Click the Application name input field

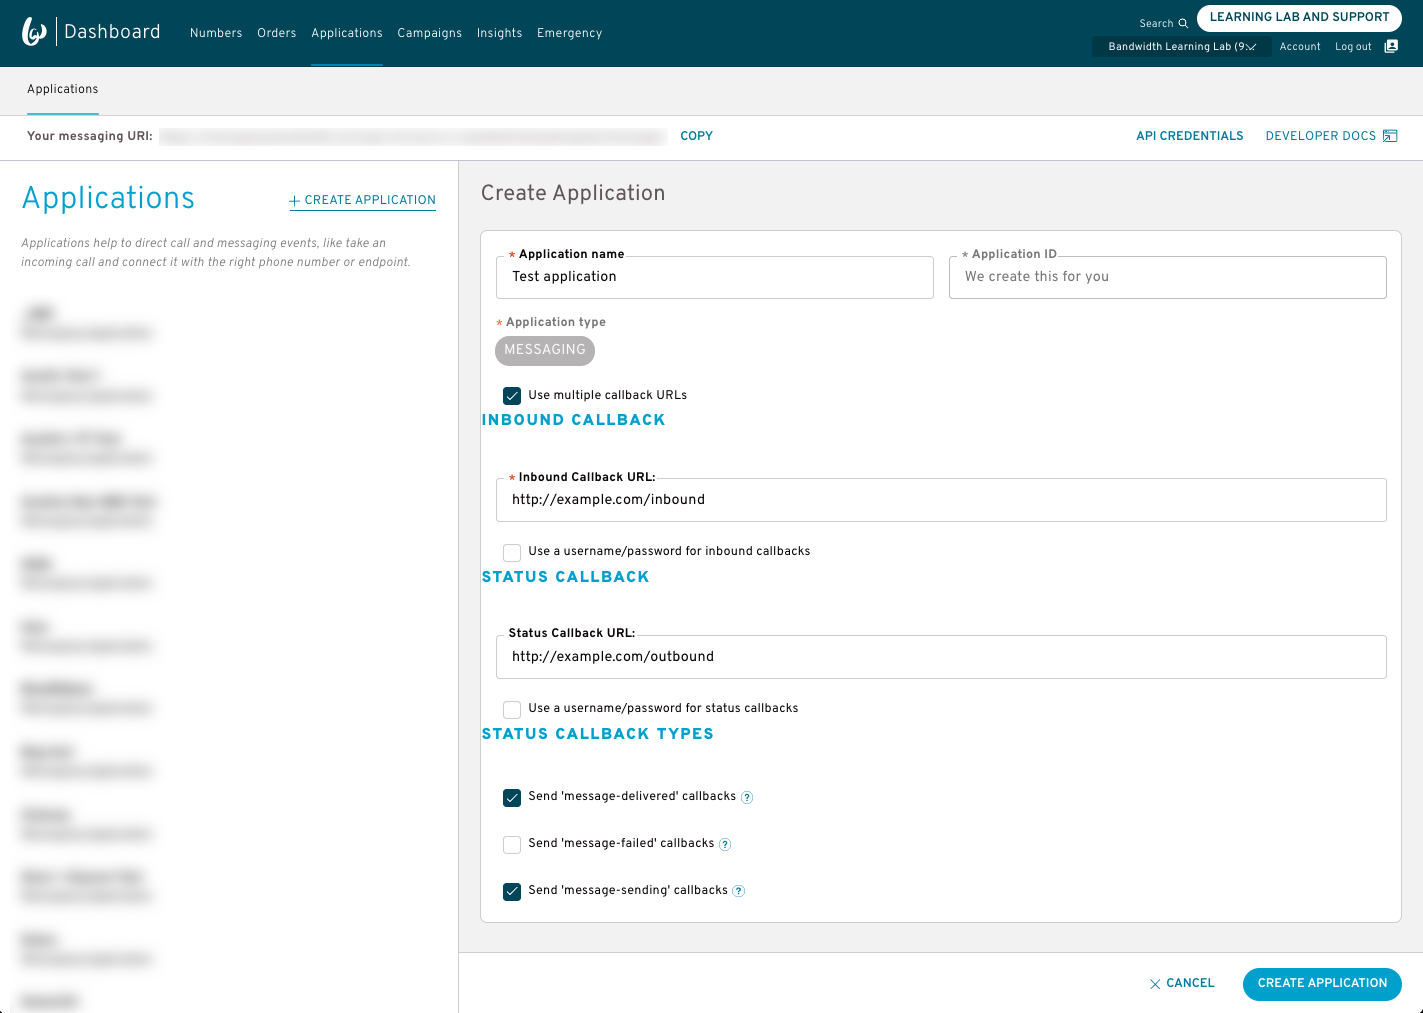[x=715, y=277]
